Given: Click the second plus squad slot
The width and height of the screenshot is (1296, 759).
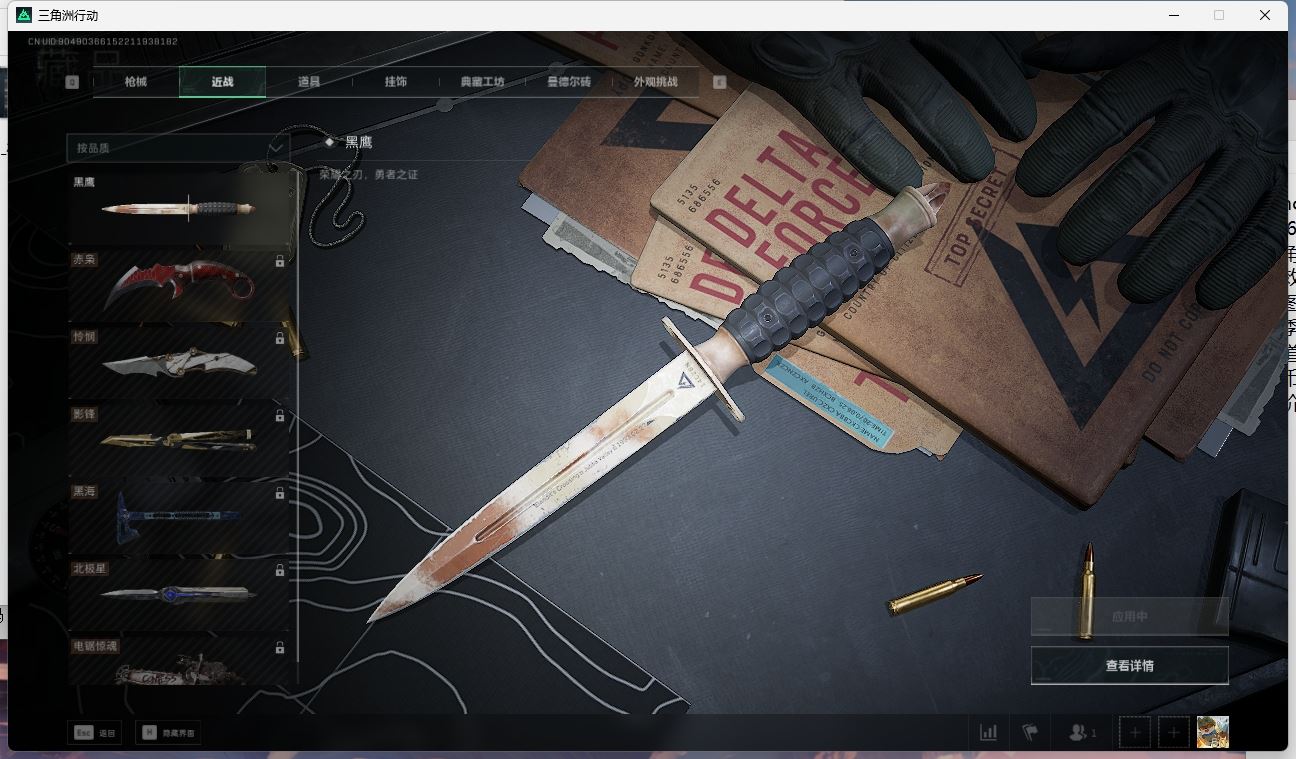Looking at the screenshot, I should click(1174, 733).
